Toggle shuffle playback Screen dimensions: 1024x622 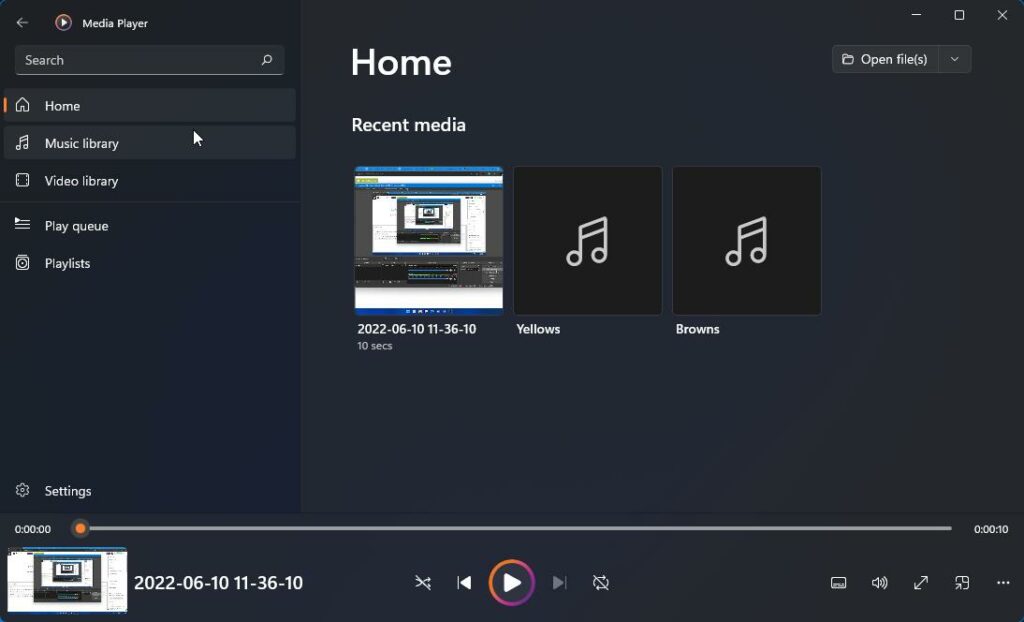(423, 582)
